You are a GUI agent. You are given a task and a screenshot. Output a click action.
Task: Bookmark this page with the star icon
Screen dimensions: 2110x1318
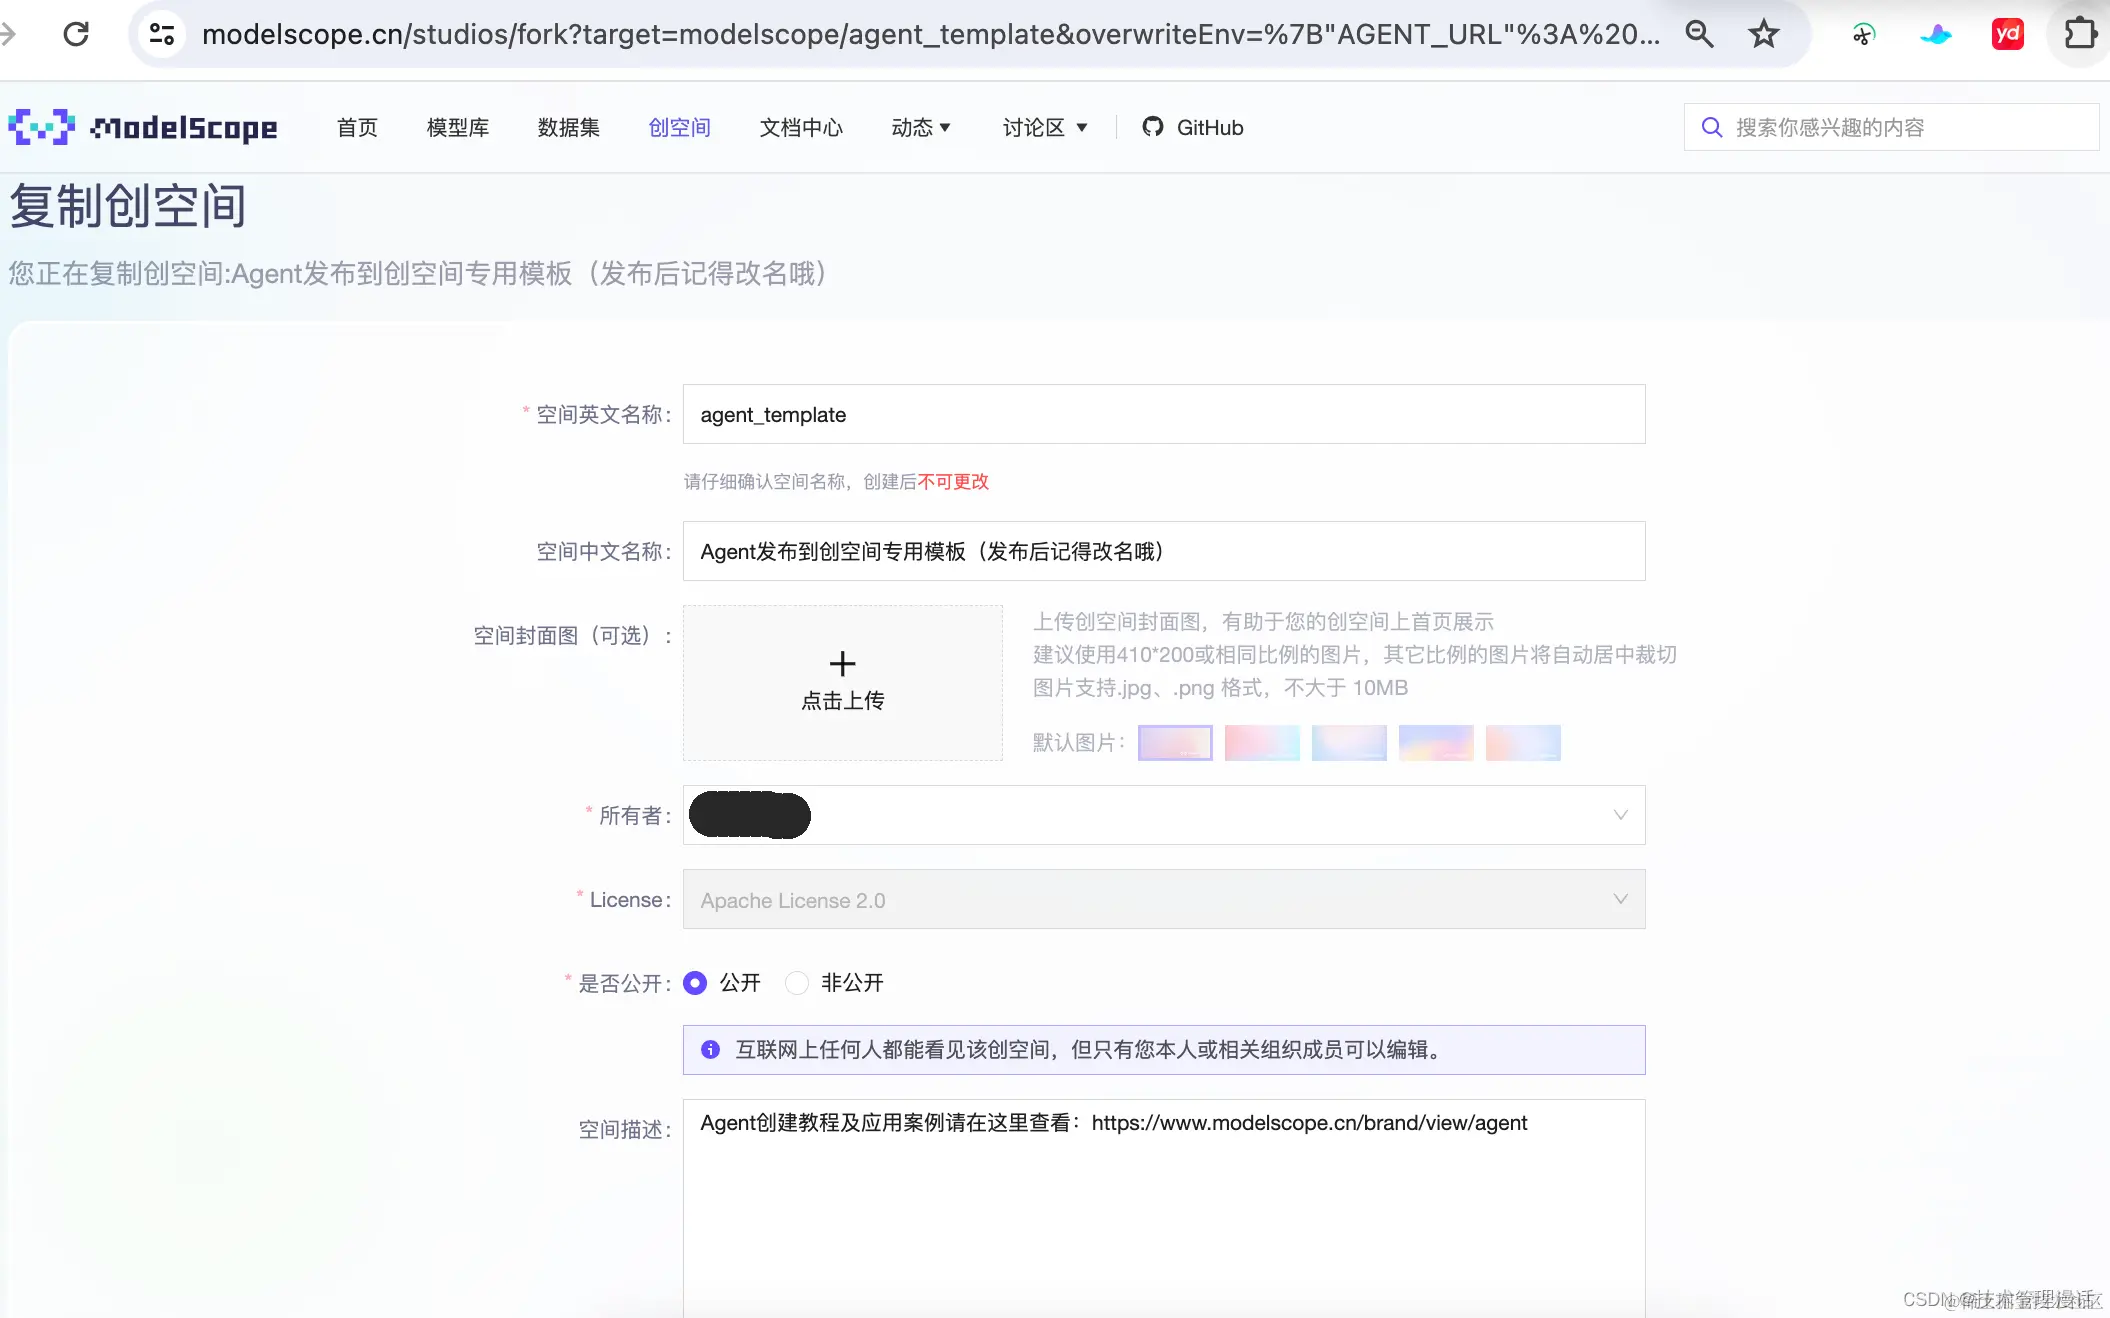[1764, 33]
